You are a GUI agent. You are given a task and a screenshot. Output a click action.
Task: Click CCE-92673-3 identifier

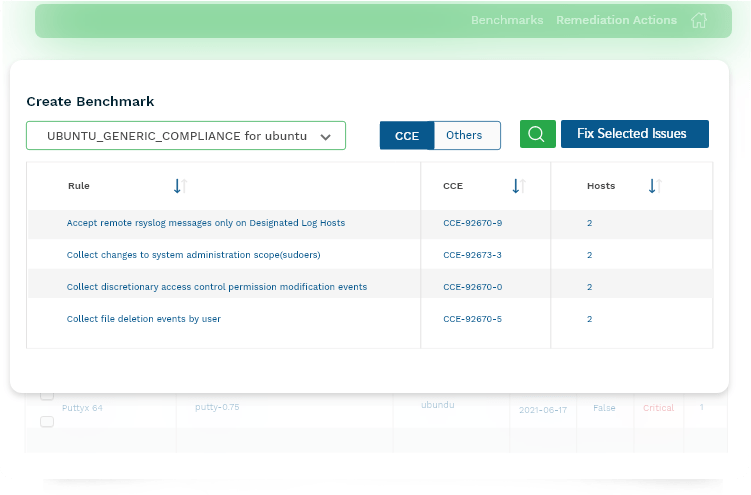click(472, 255)
